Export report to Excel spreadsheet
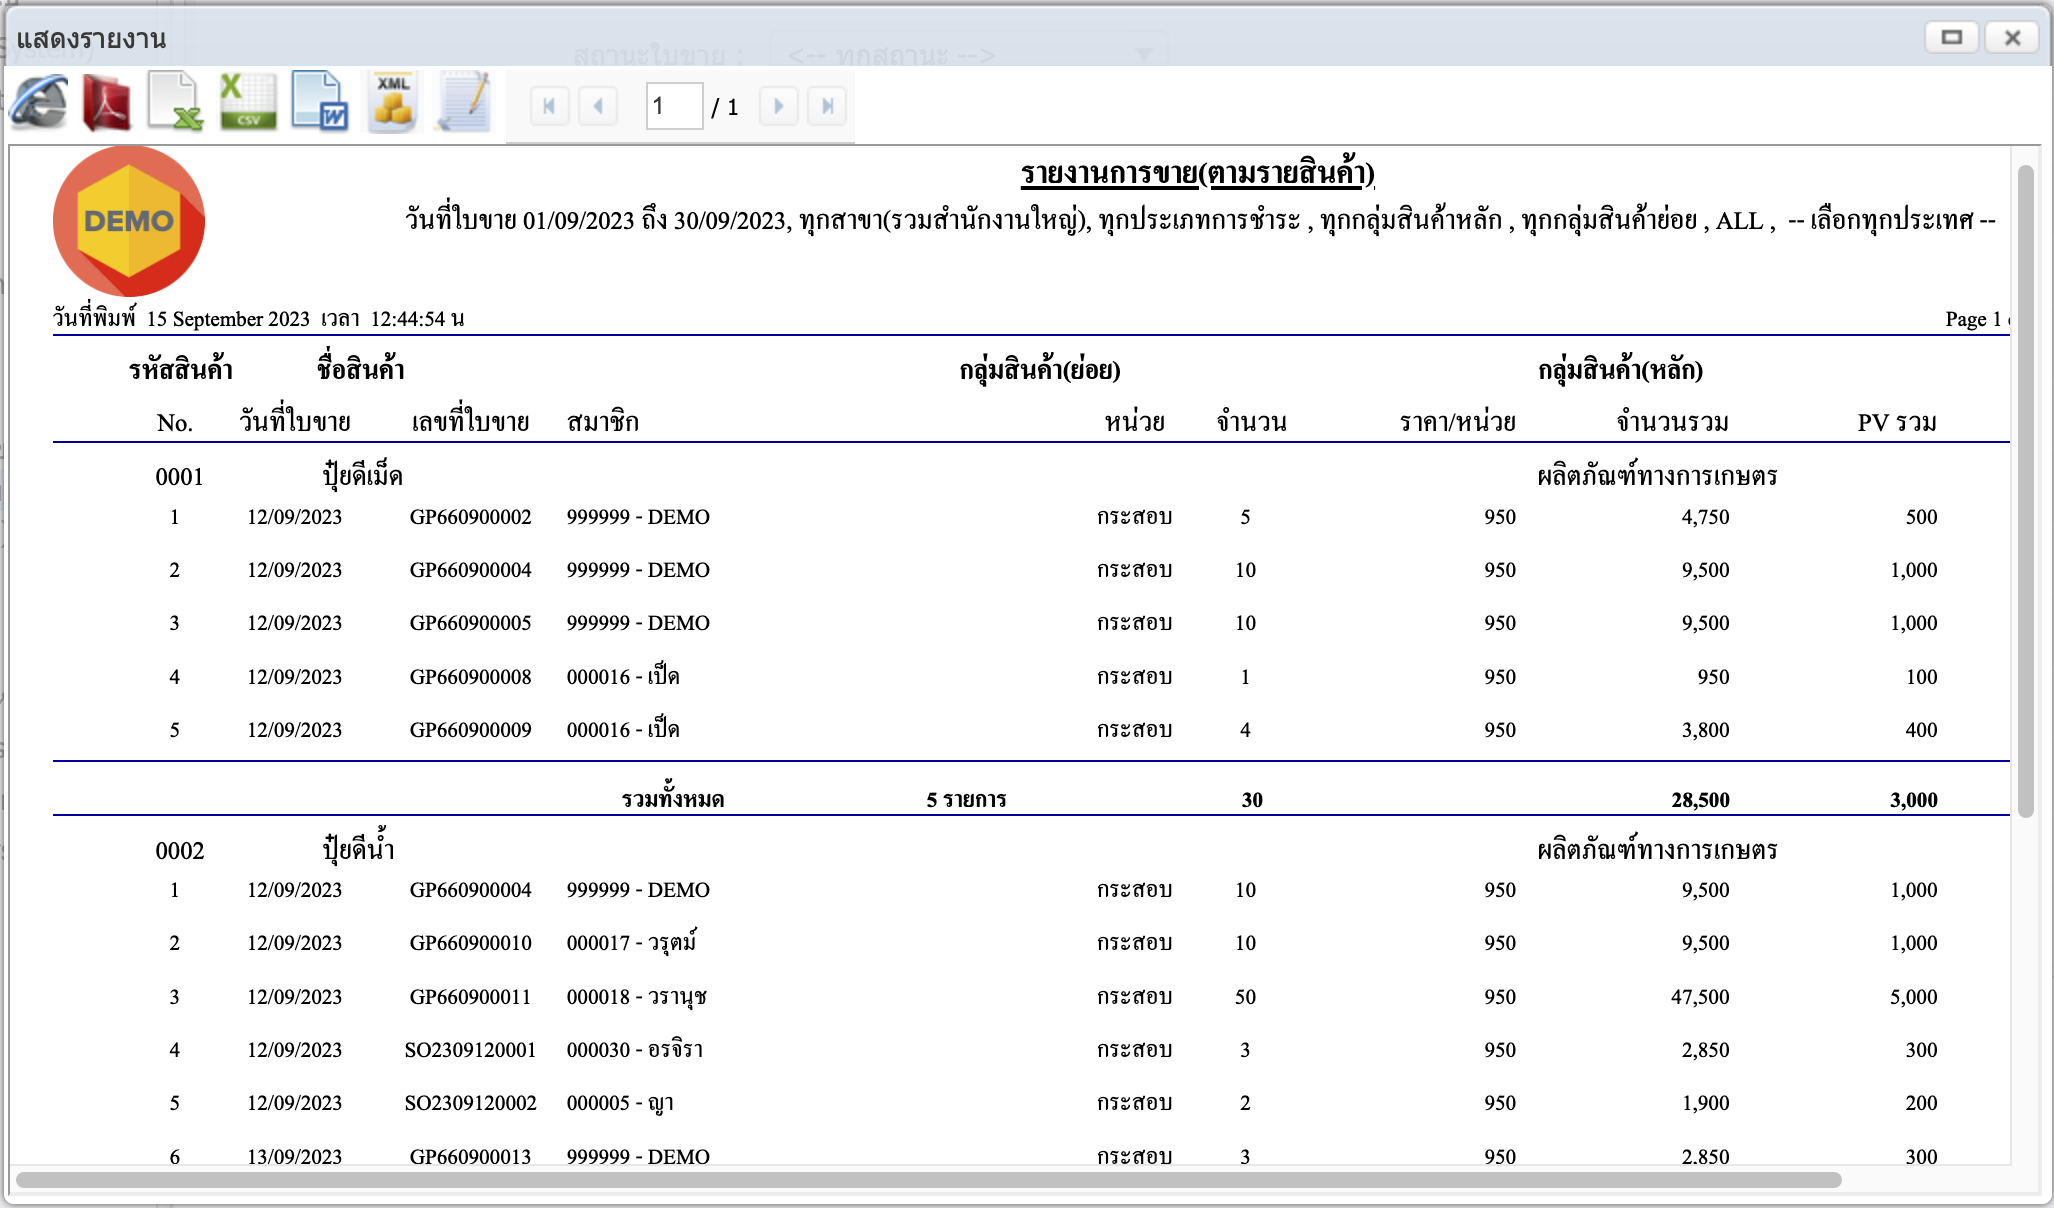Image resolution: width=2054 pixels, height=1208 pixels. [176, 103]
